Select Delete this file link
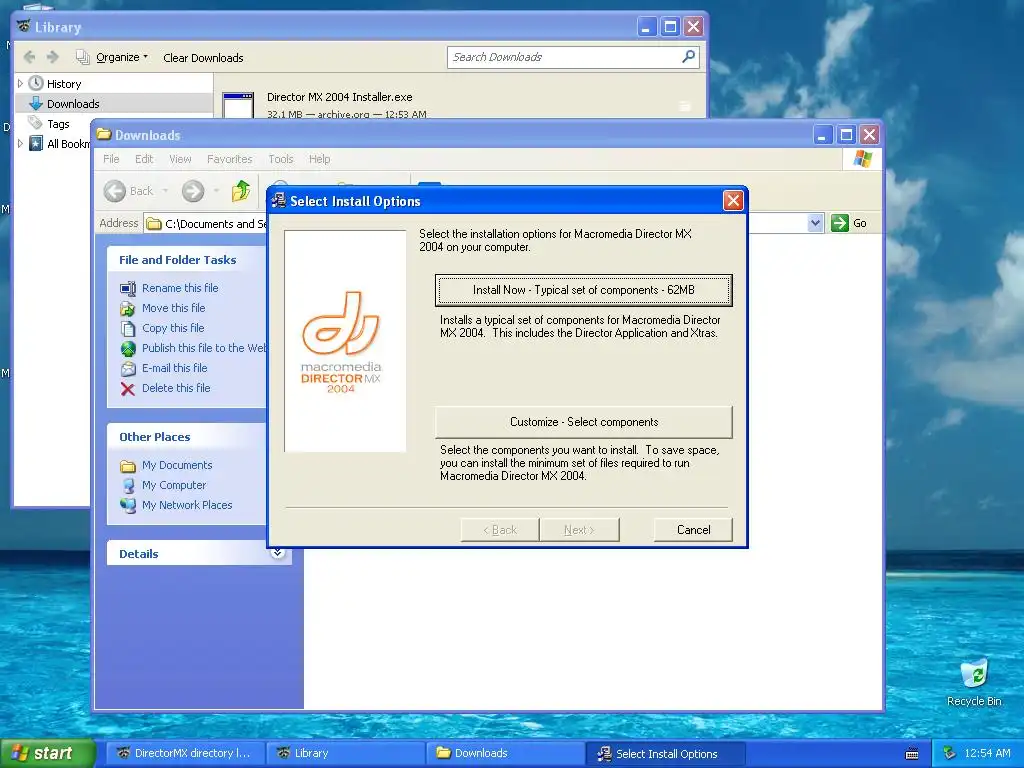This screenshot has height=768, width=1024. click(176, 388)
